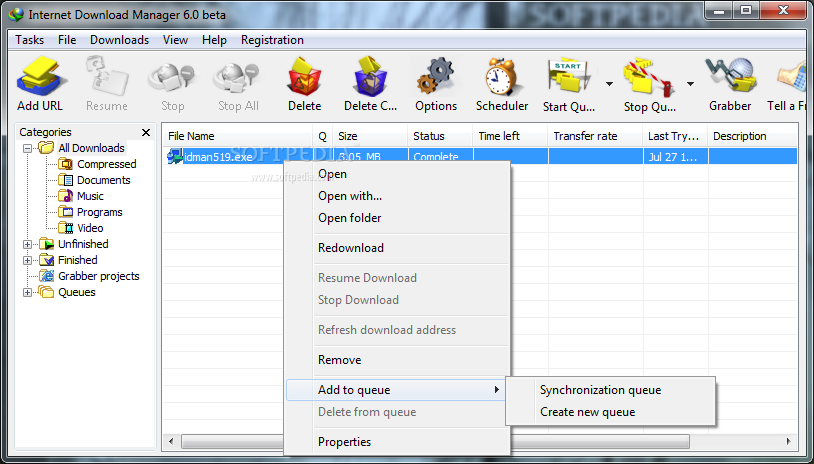814x464 pixels.
Task: Click the greyed Resume toolbar icon
Action: [107, 77]
